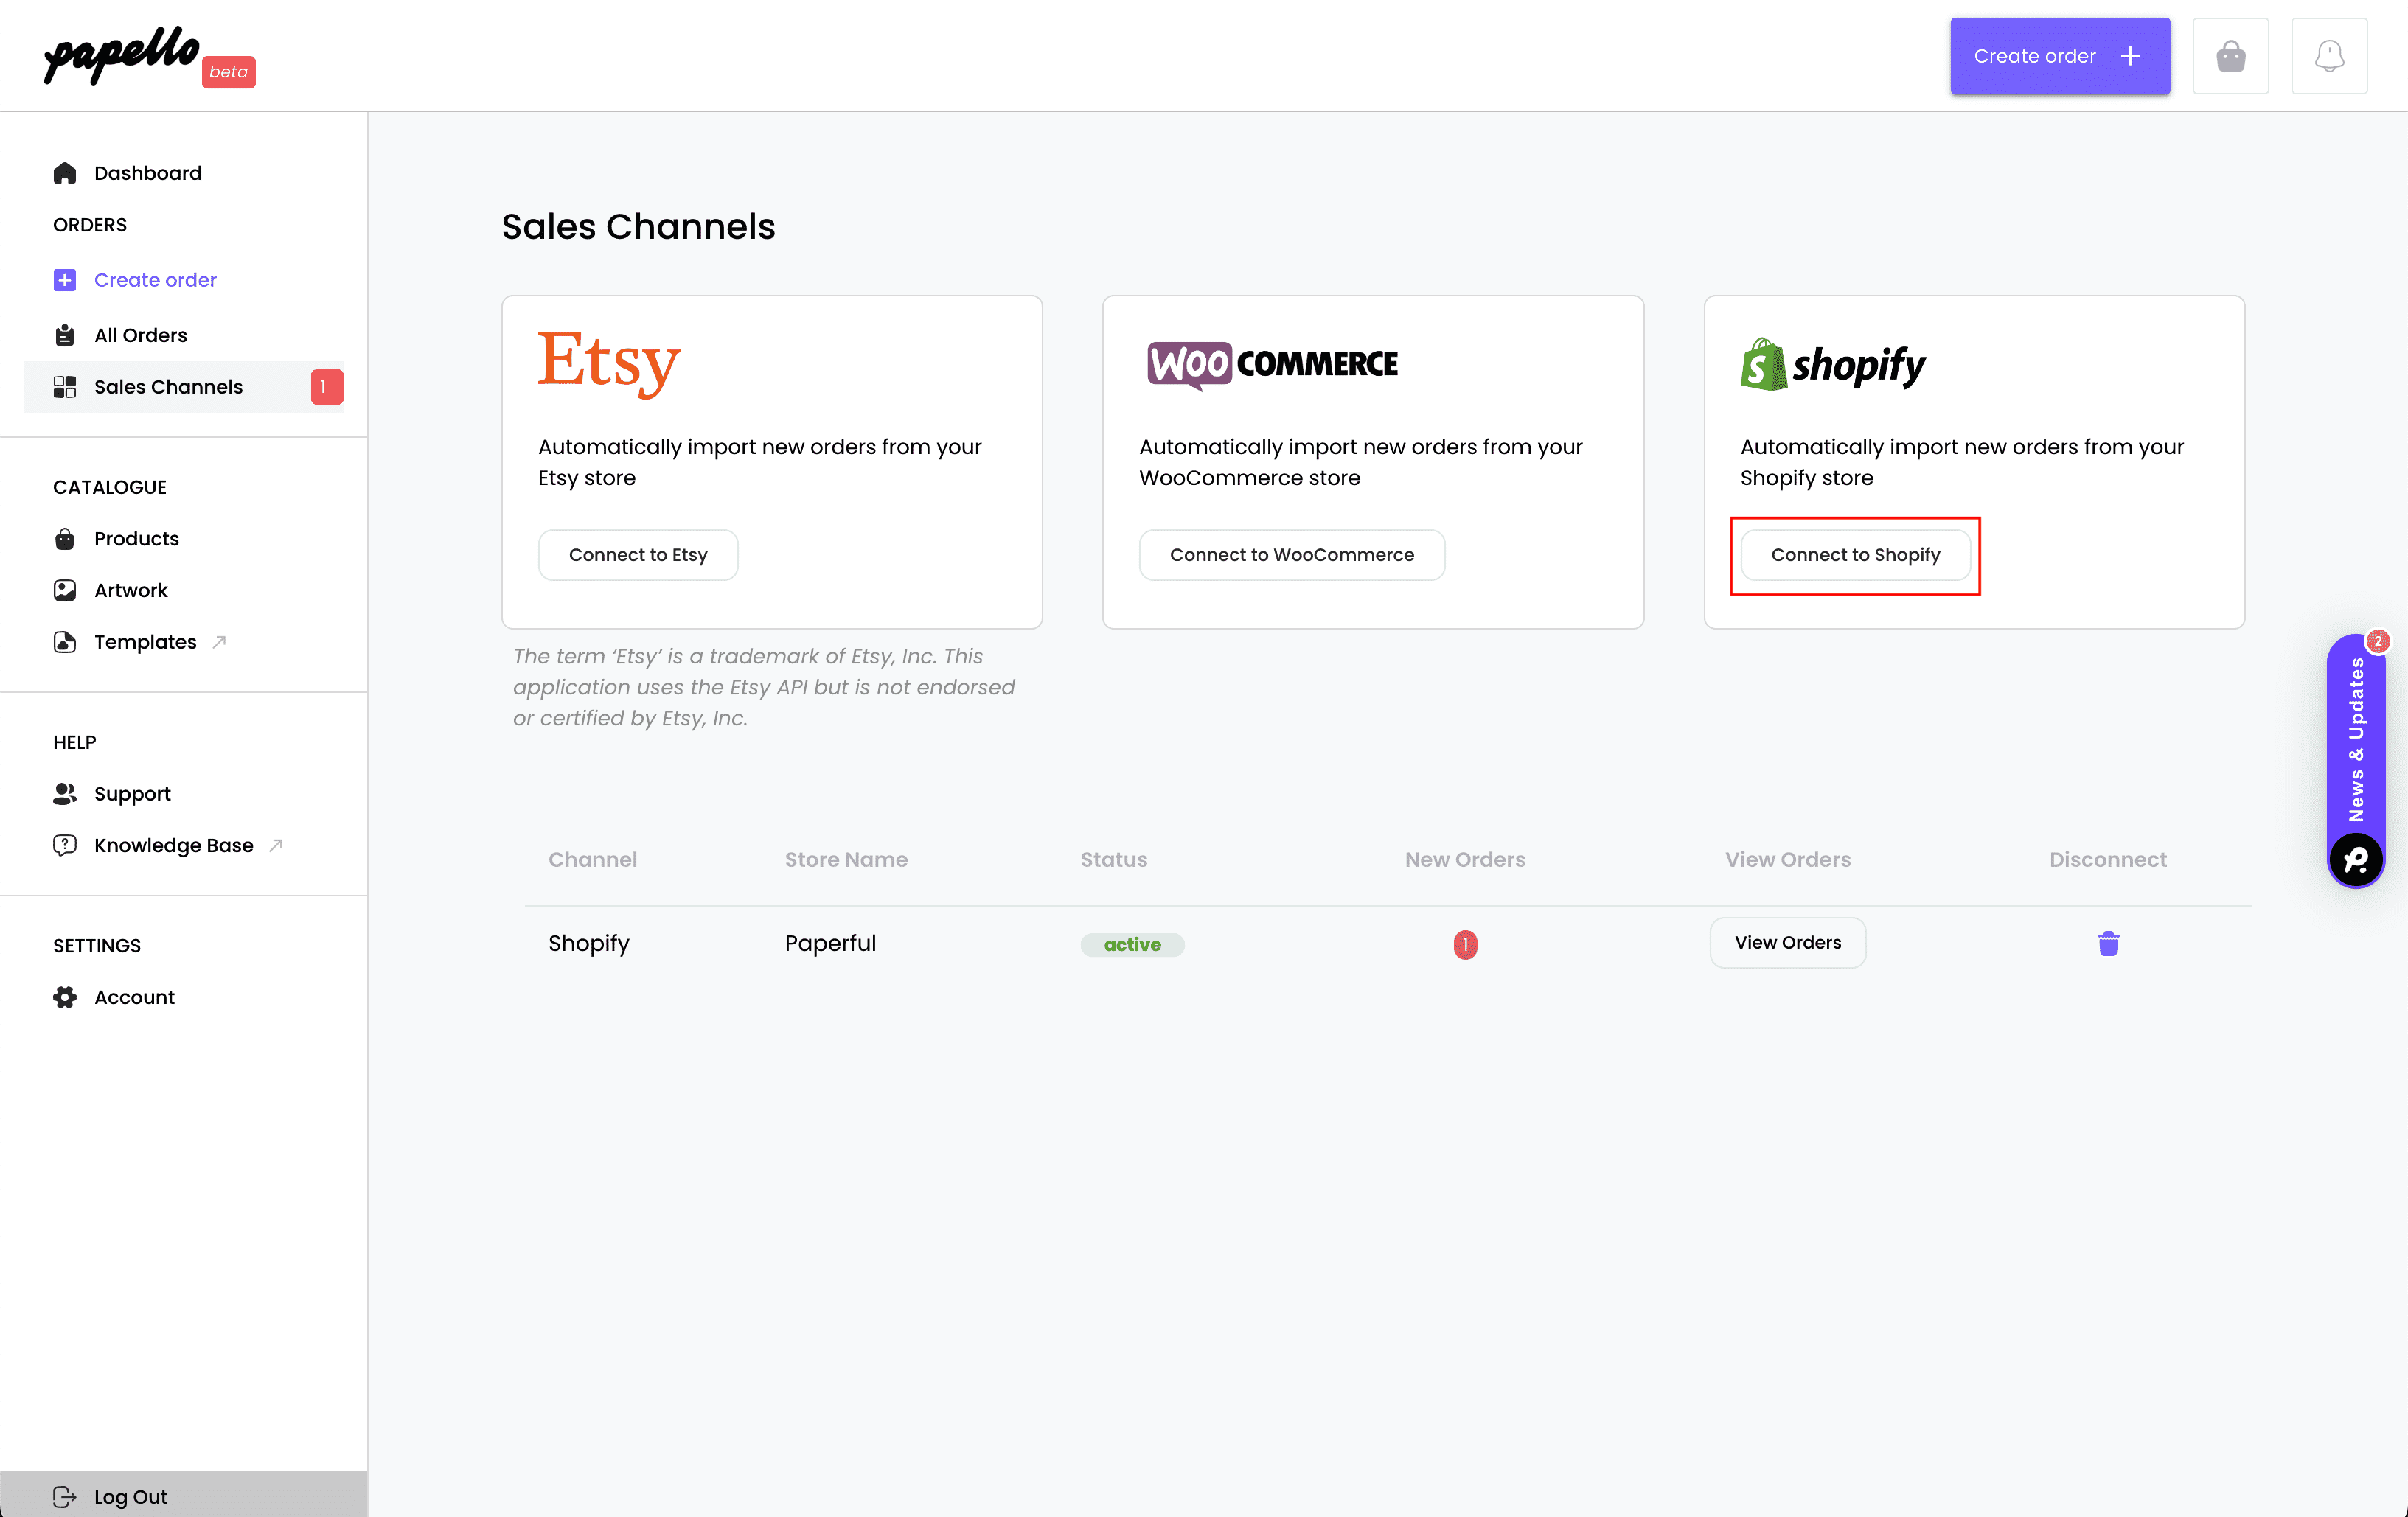Screen dimensions: 2408x1517
Task: View Orders for the Paperful store
Action: coord(1787,943)
